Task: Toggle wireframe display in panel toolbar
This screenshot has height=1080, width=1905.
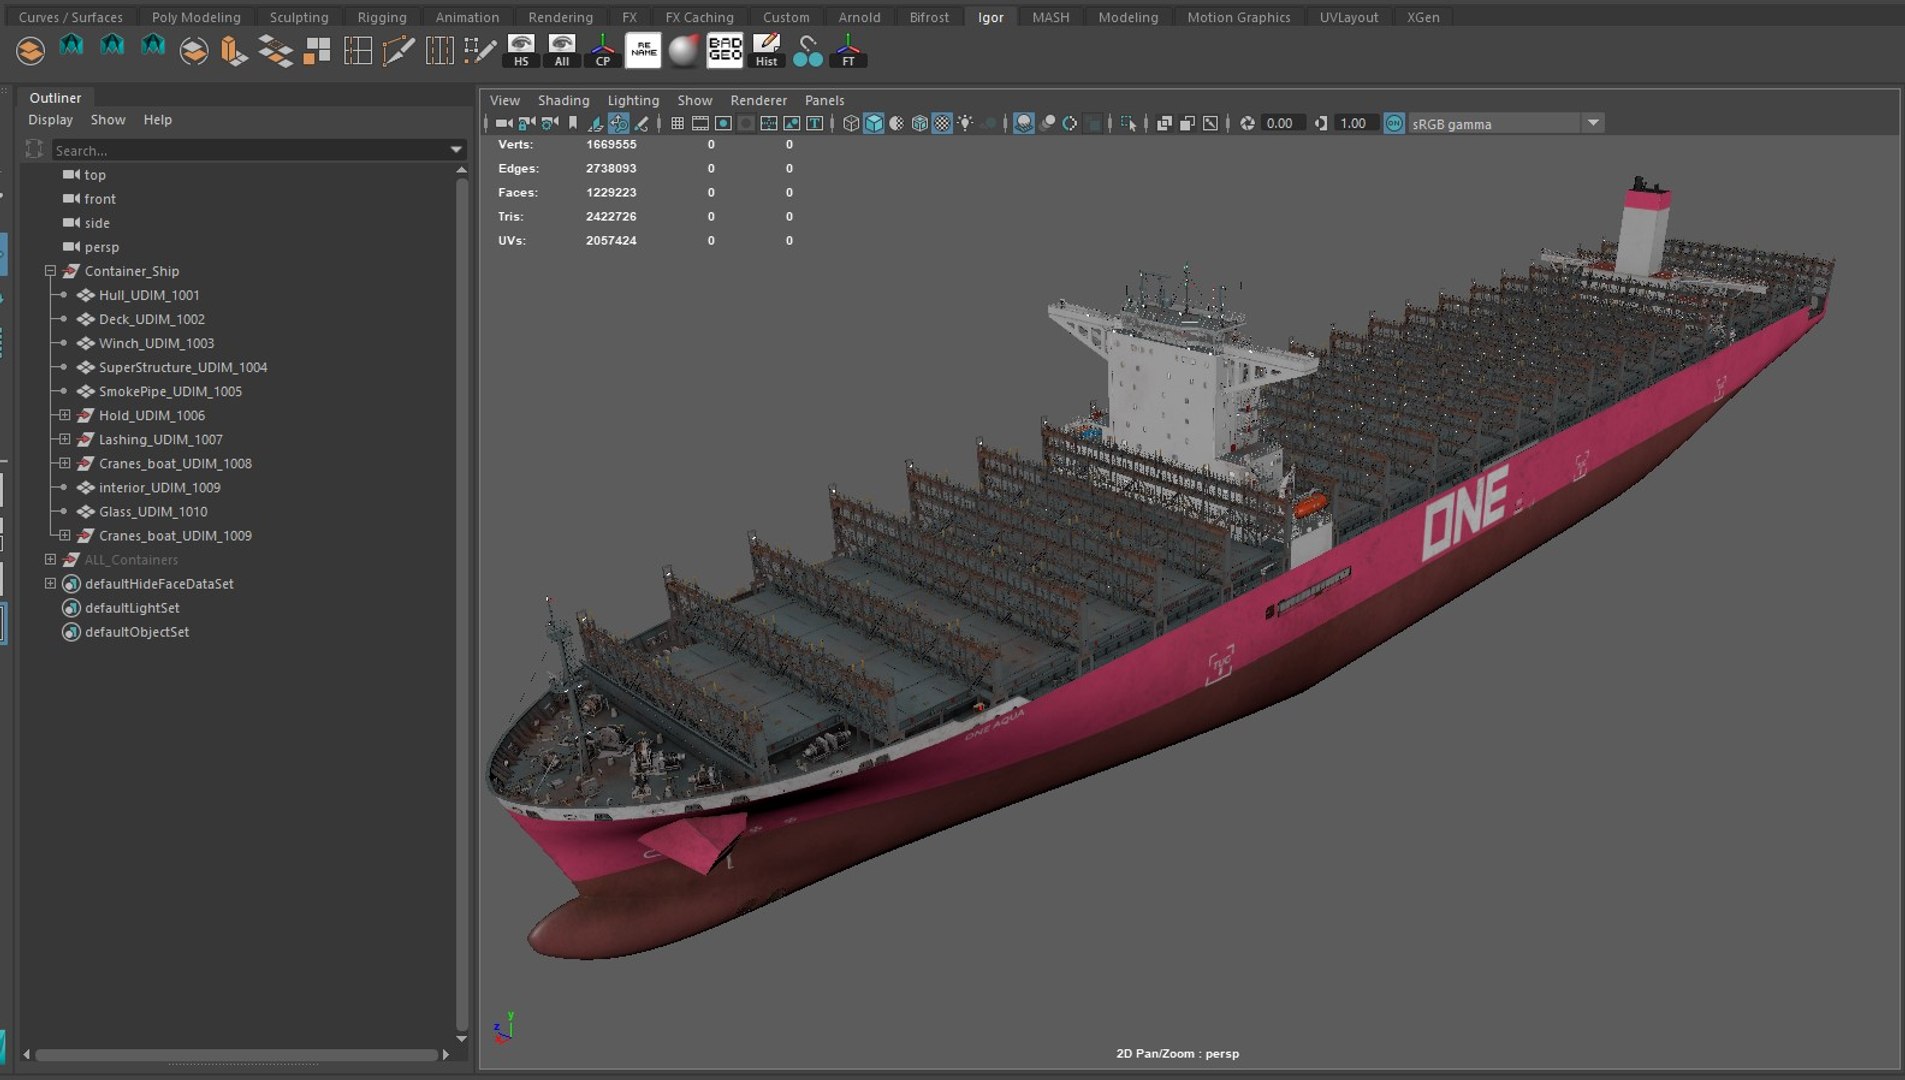Action: point(851,123)
